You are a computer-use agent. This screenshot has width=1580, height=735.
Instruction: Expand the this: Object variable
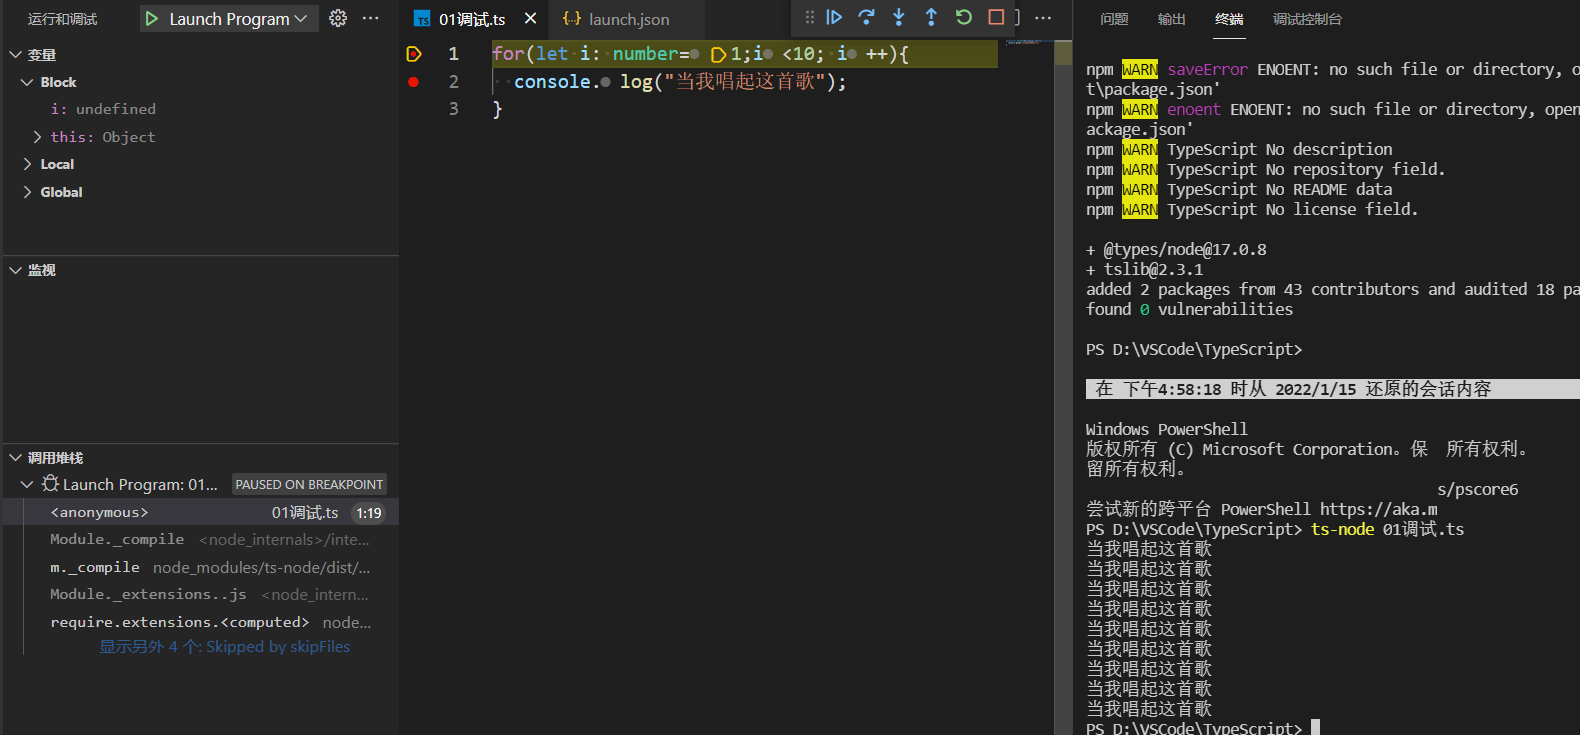click(x=38, y=137)
